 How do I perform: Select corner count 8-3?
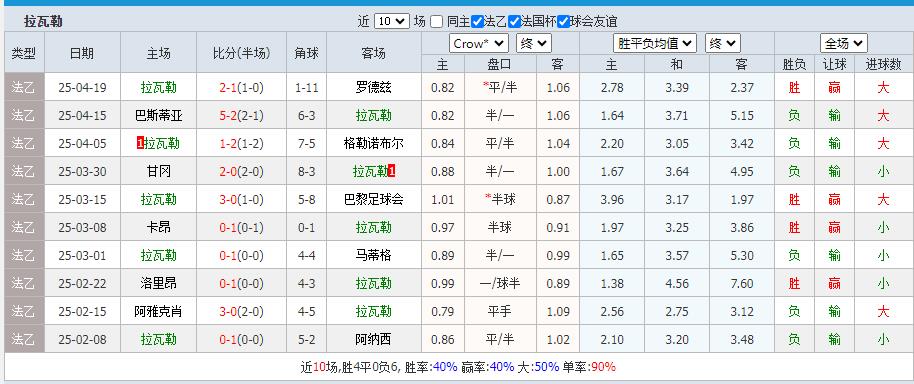[307, 172]
